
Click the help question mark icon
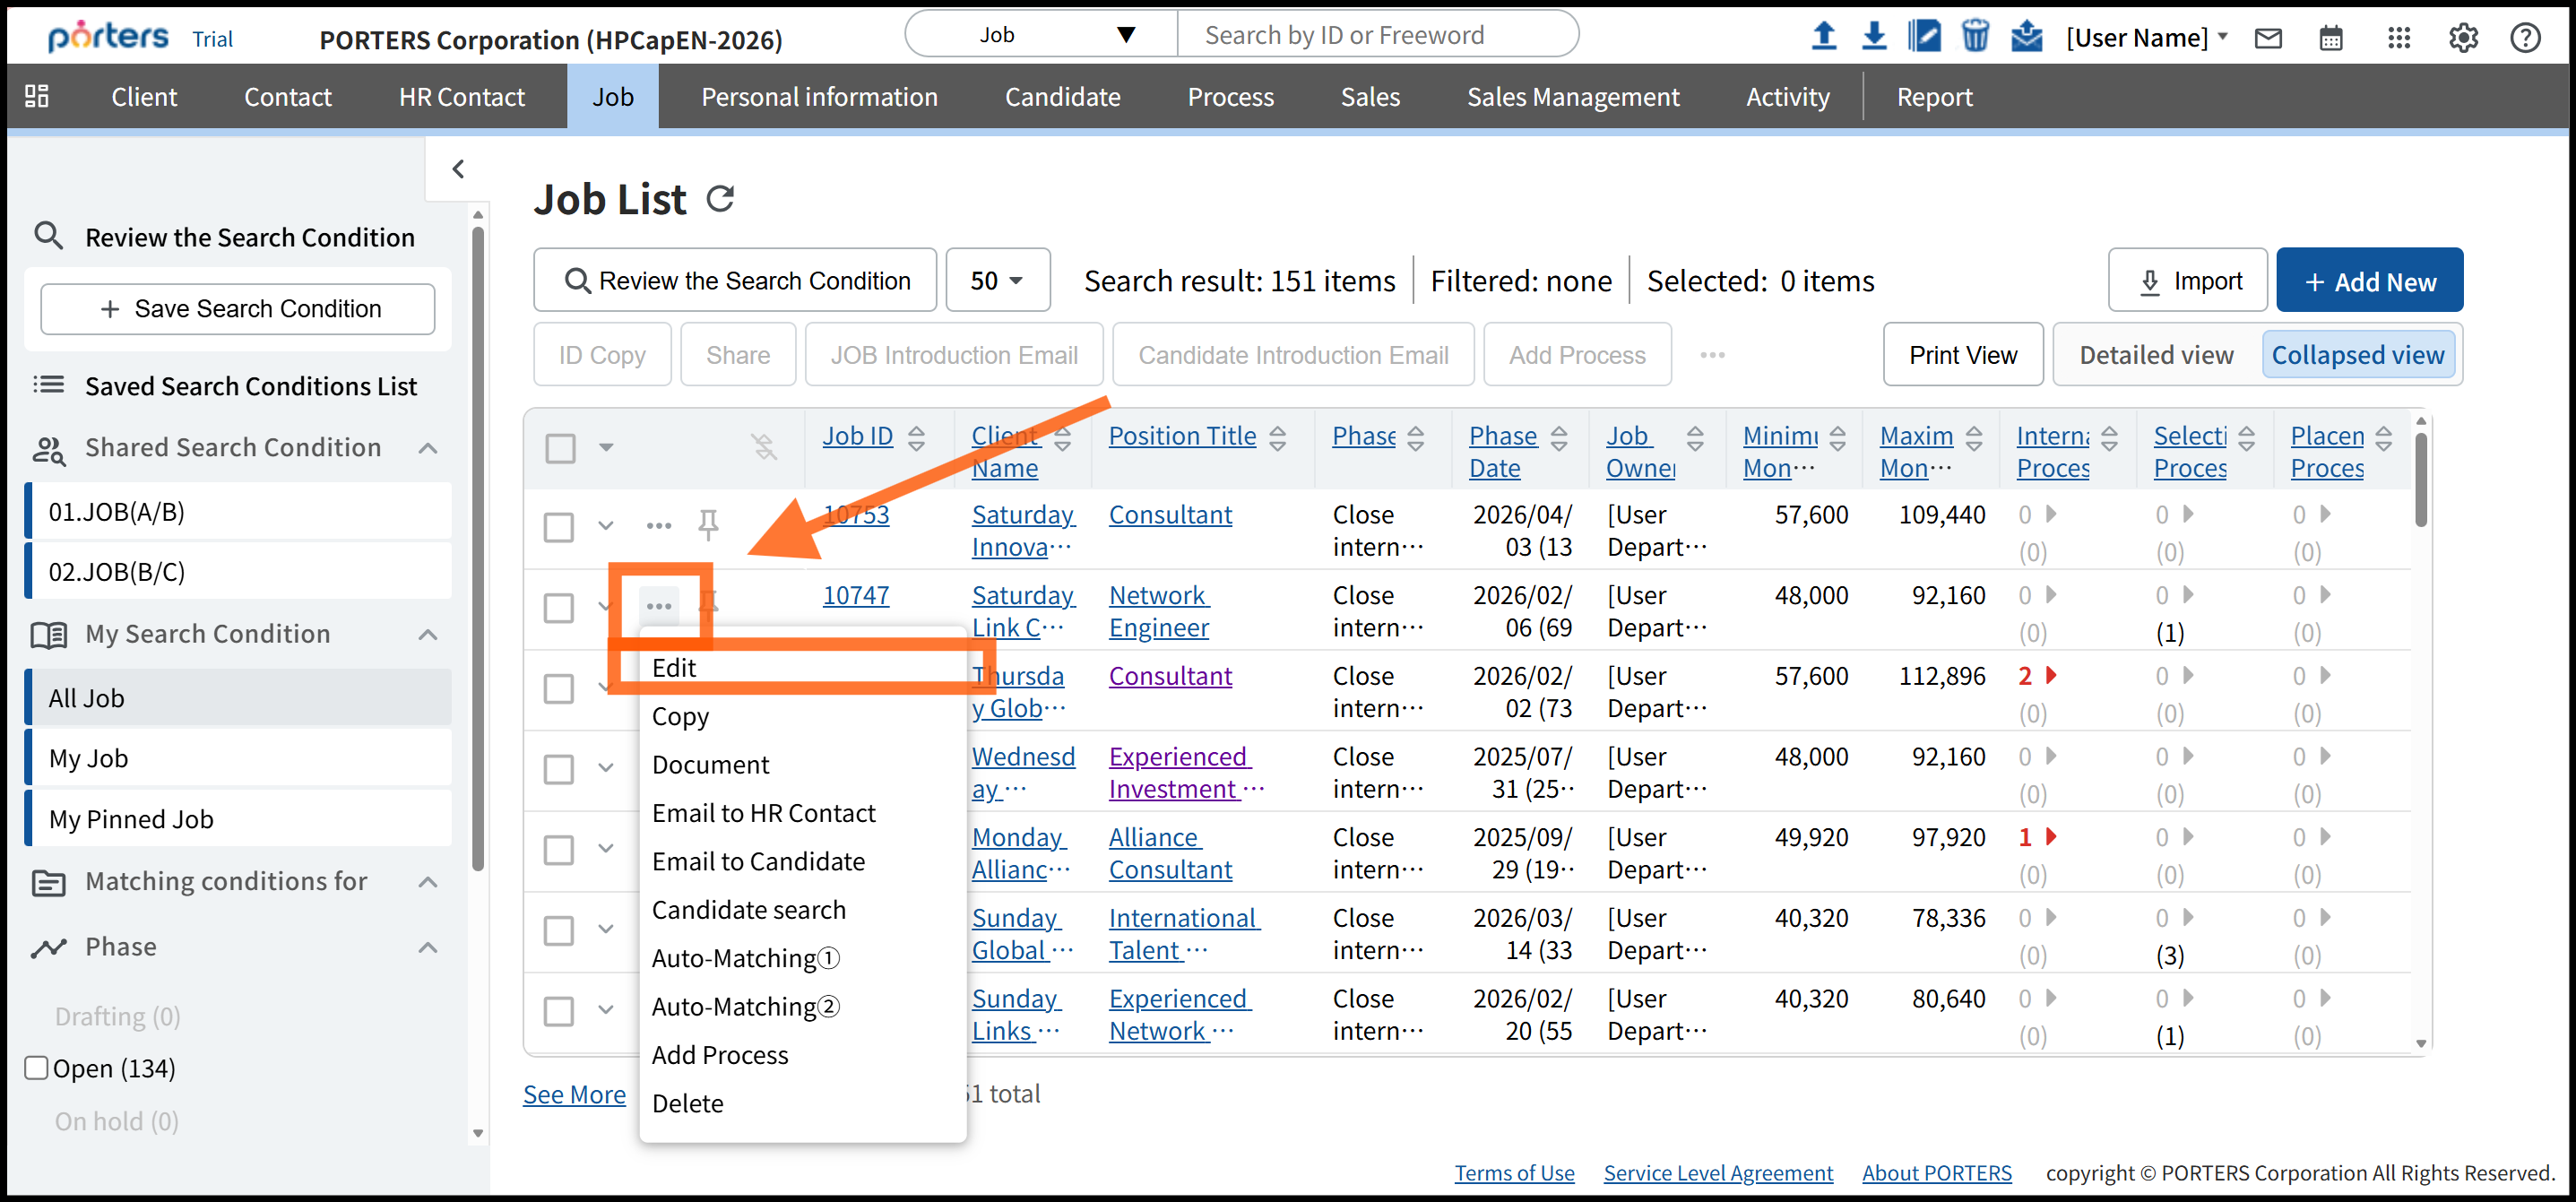[x=2525, y=38]
